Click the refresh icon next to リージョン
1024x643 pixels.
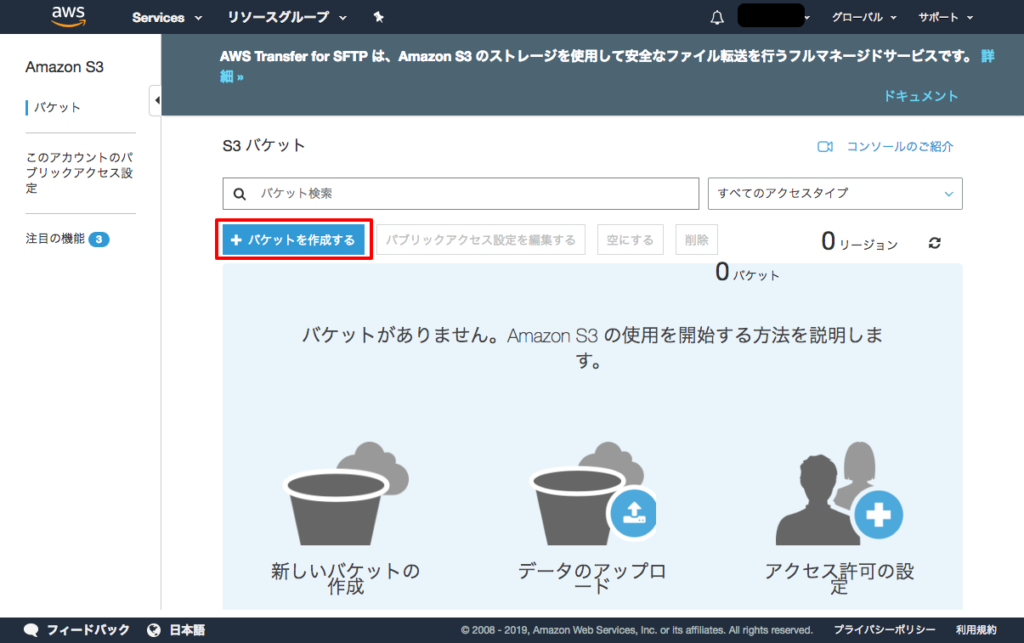click(x=935, y=243)
